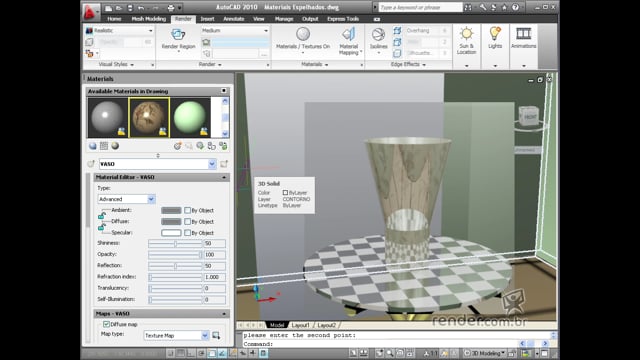Click the Save icon in quick access toolbar

click(x=130, y=8)
